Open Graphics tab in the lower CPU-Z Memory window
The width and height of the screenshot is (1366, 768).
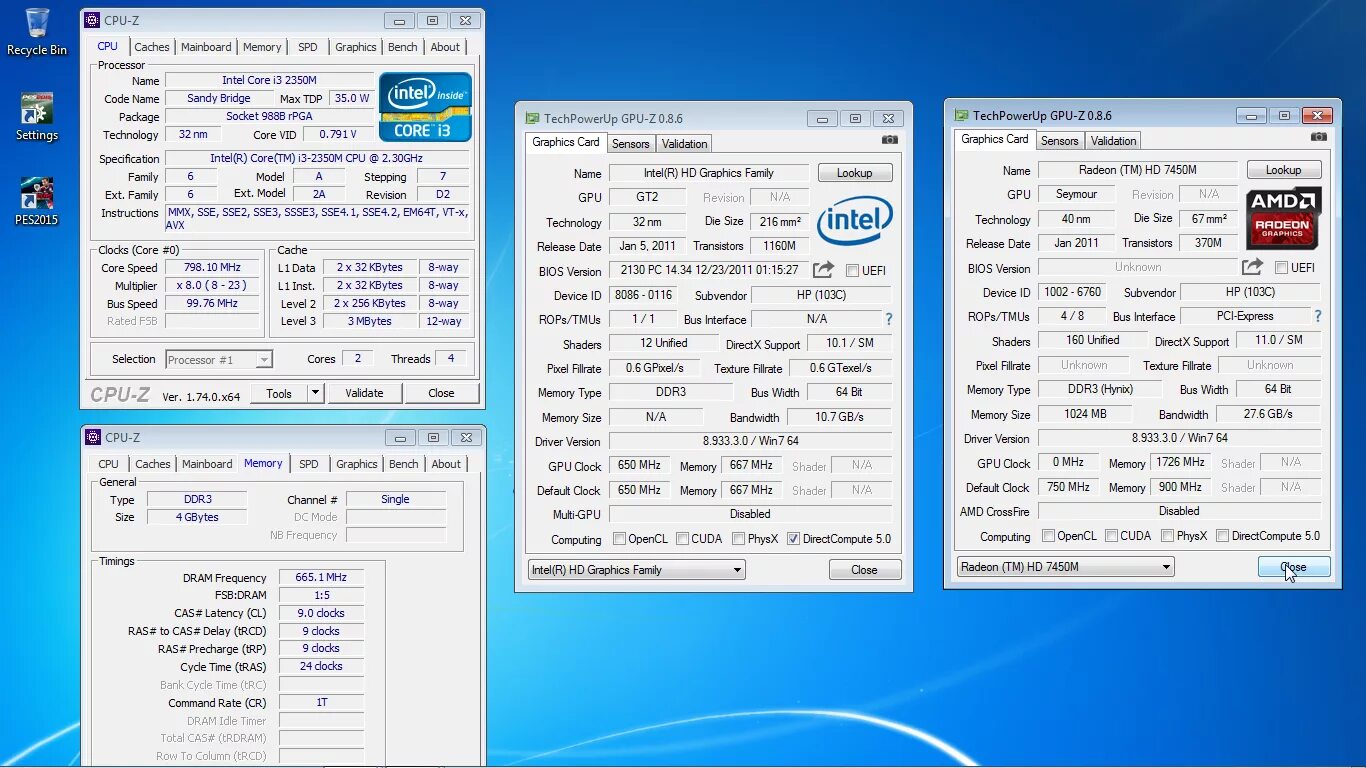pyautogui.click(x=357, y=464)
